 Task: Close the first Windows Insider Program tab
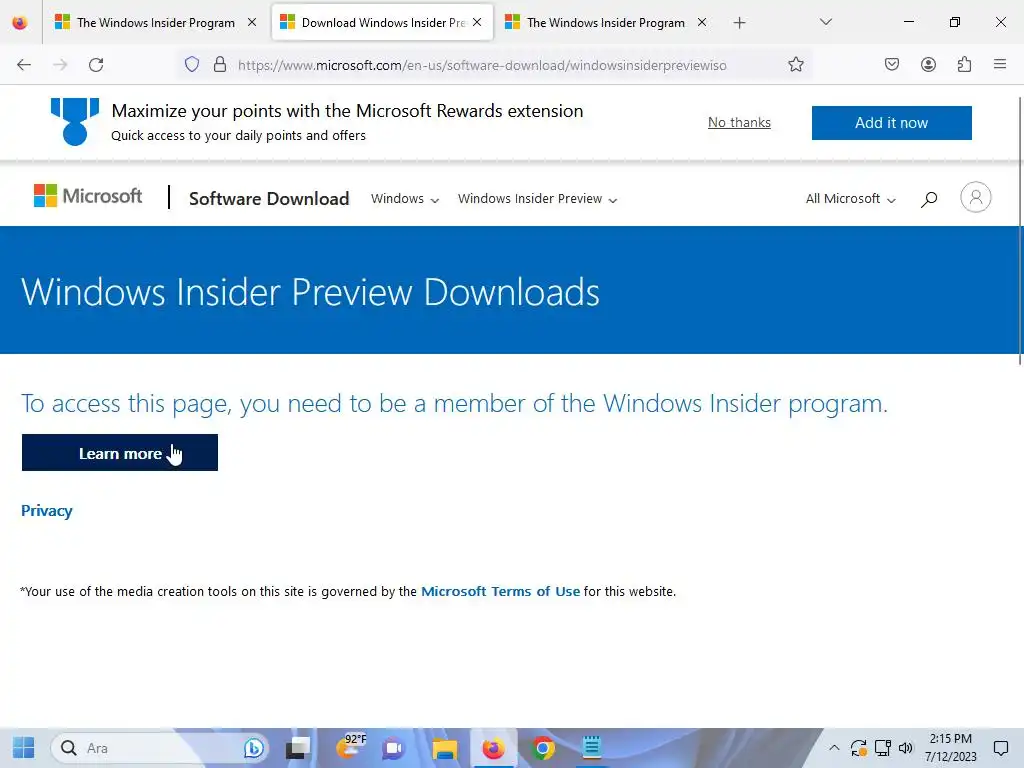252,23
